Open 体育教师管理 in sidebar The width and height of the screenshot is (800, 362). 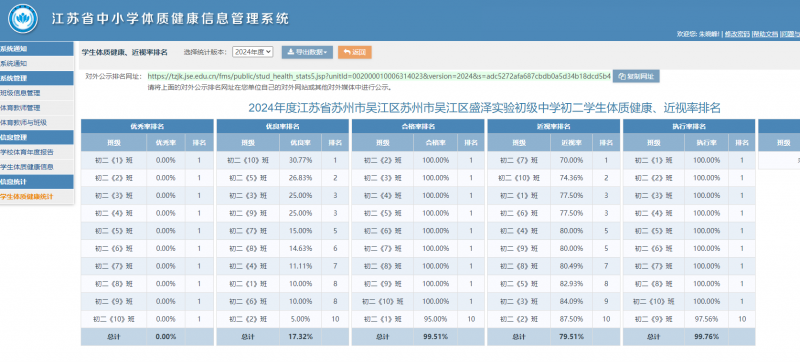tap(37, 108)
